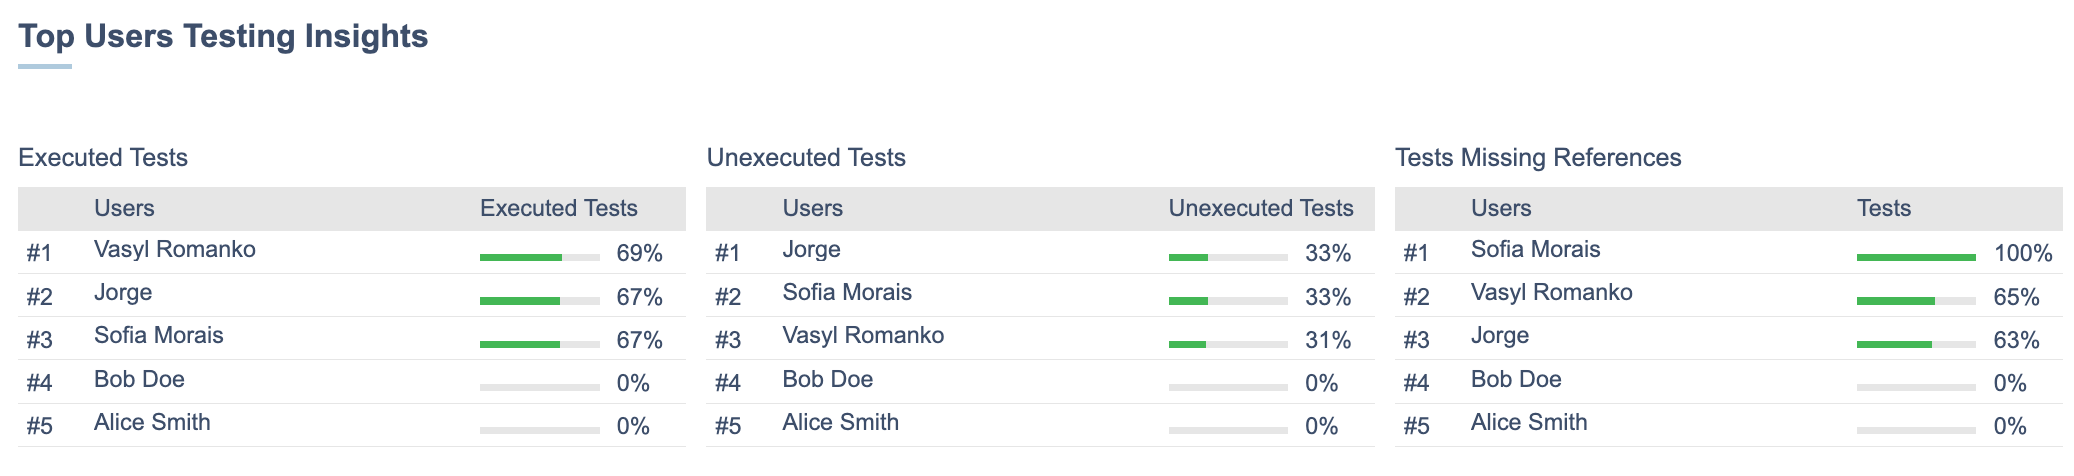The height and width of the screenshot is (476, 2074).
Task: Click the 65% value for Vasyl Romanko
Action: [2016, 297]
